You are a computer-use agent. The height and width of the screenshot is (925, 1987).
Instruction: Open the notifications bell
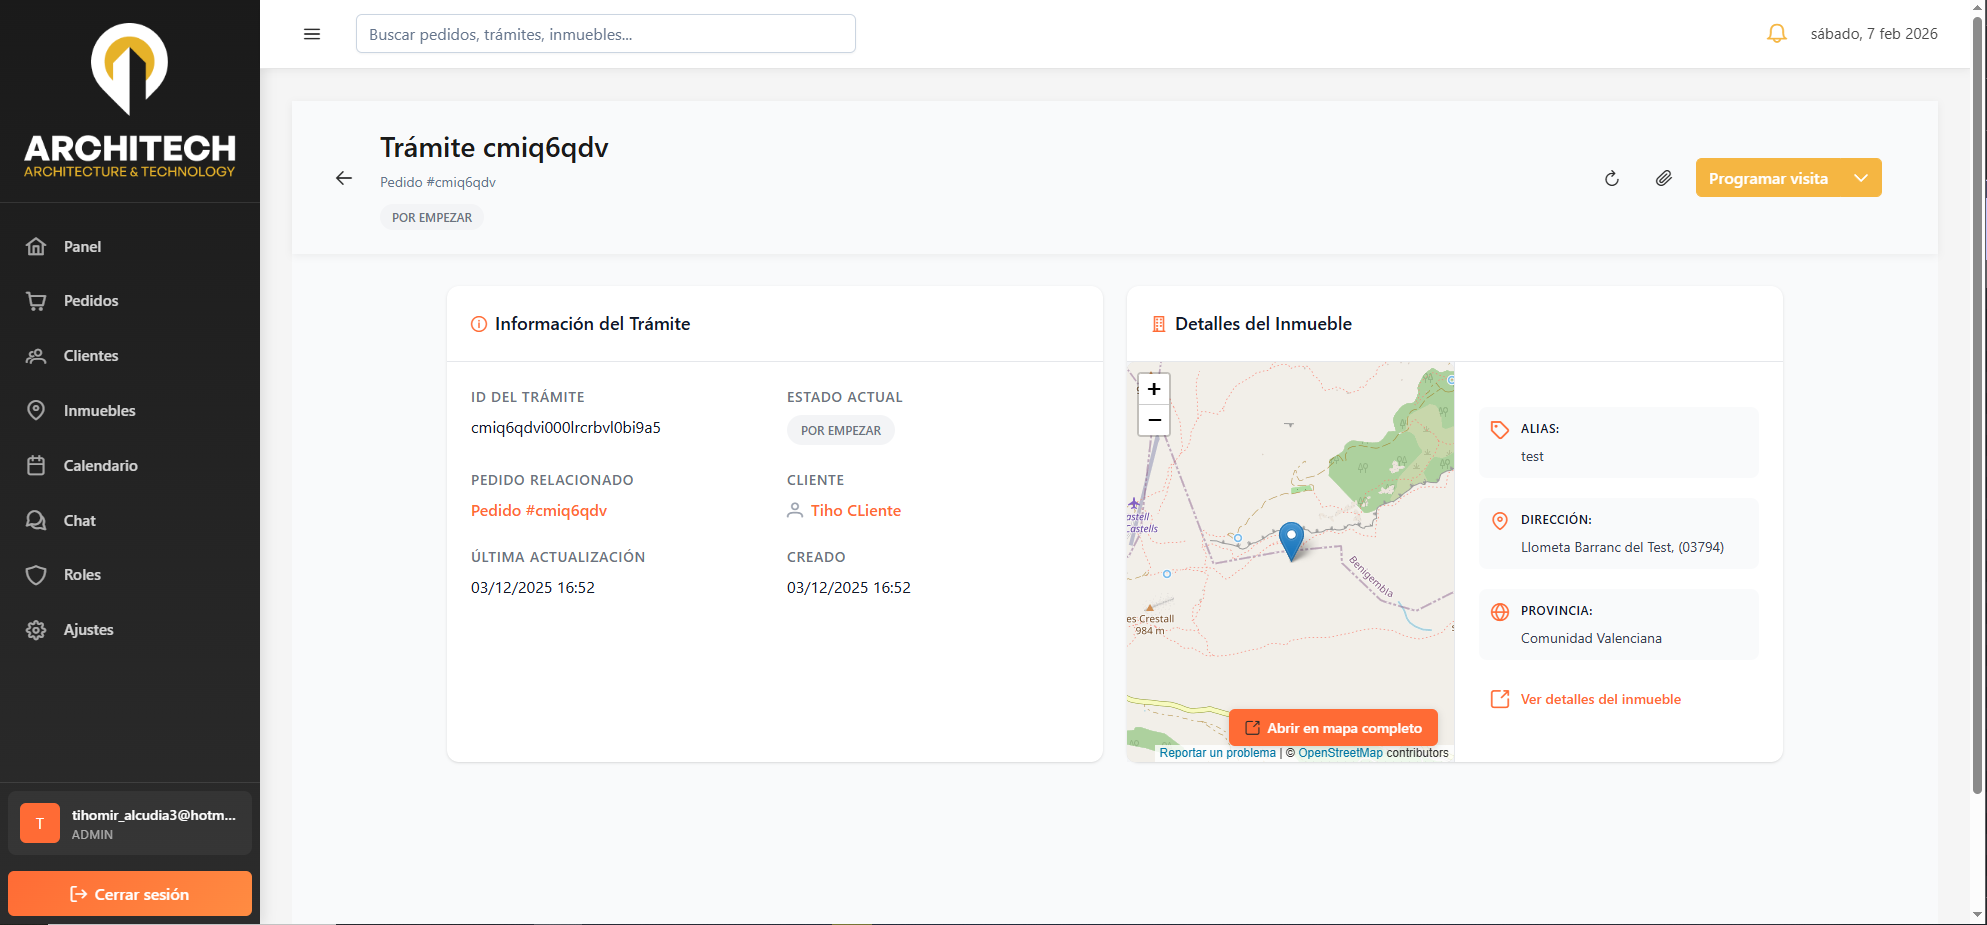coord(1776,34)
